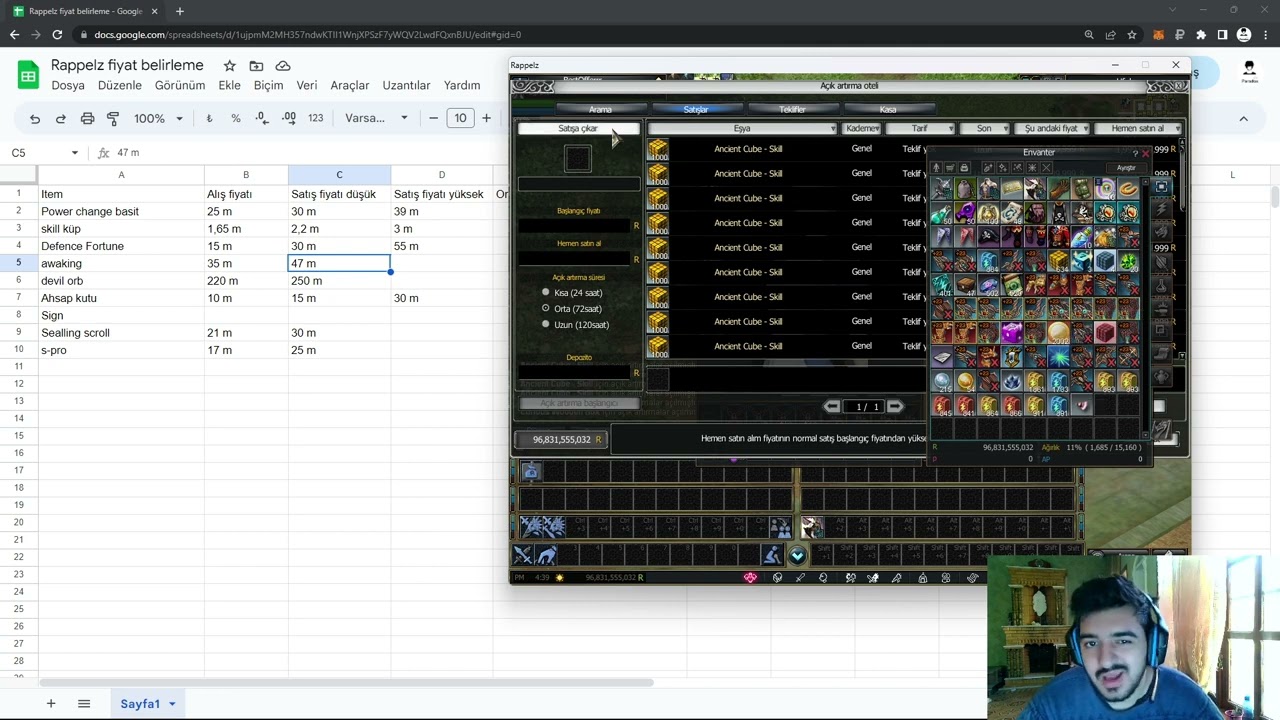
Task: Increase font size with the plus button
Action: click(487, 118)
